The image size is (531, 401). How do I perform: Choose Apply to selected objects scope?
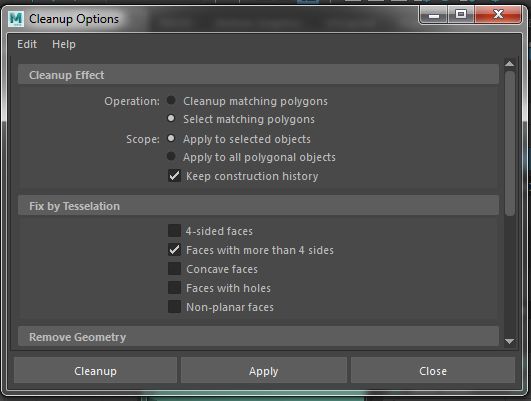[171, 138]
